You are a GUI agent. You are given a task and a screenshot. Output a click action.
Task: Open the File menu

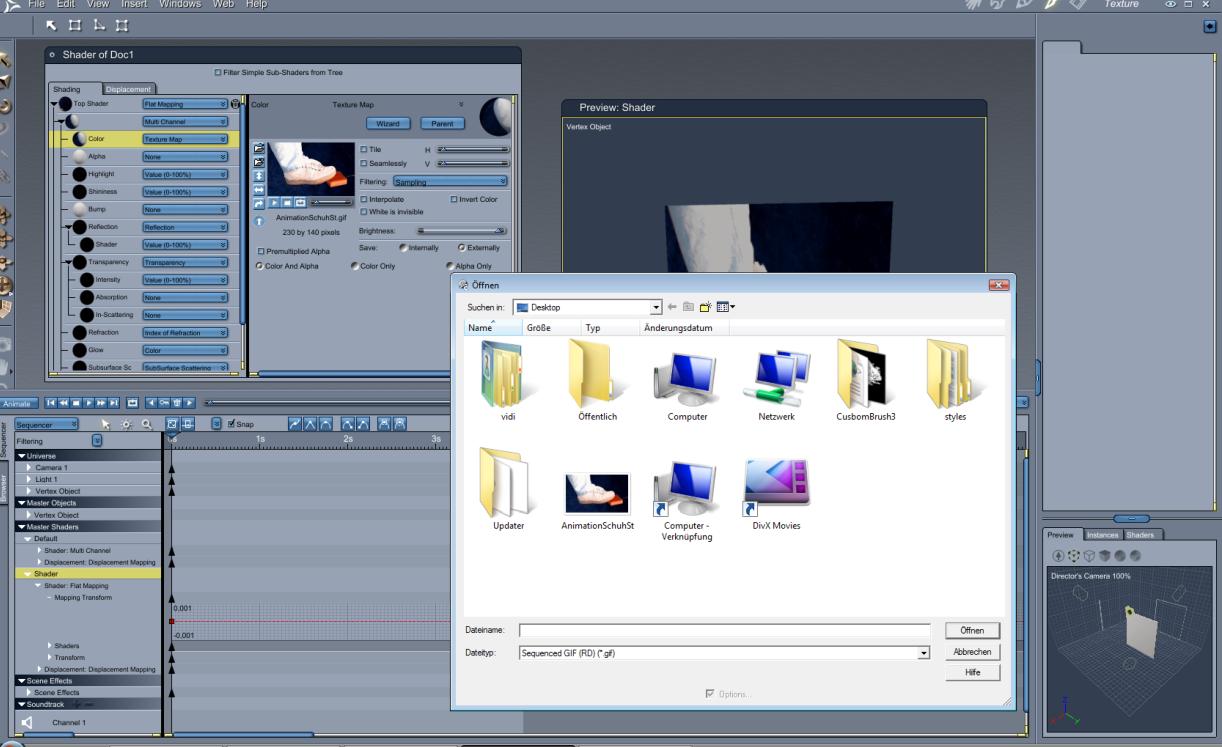pos(37,5)
